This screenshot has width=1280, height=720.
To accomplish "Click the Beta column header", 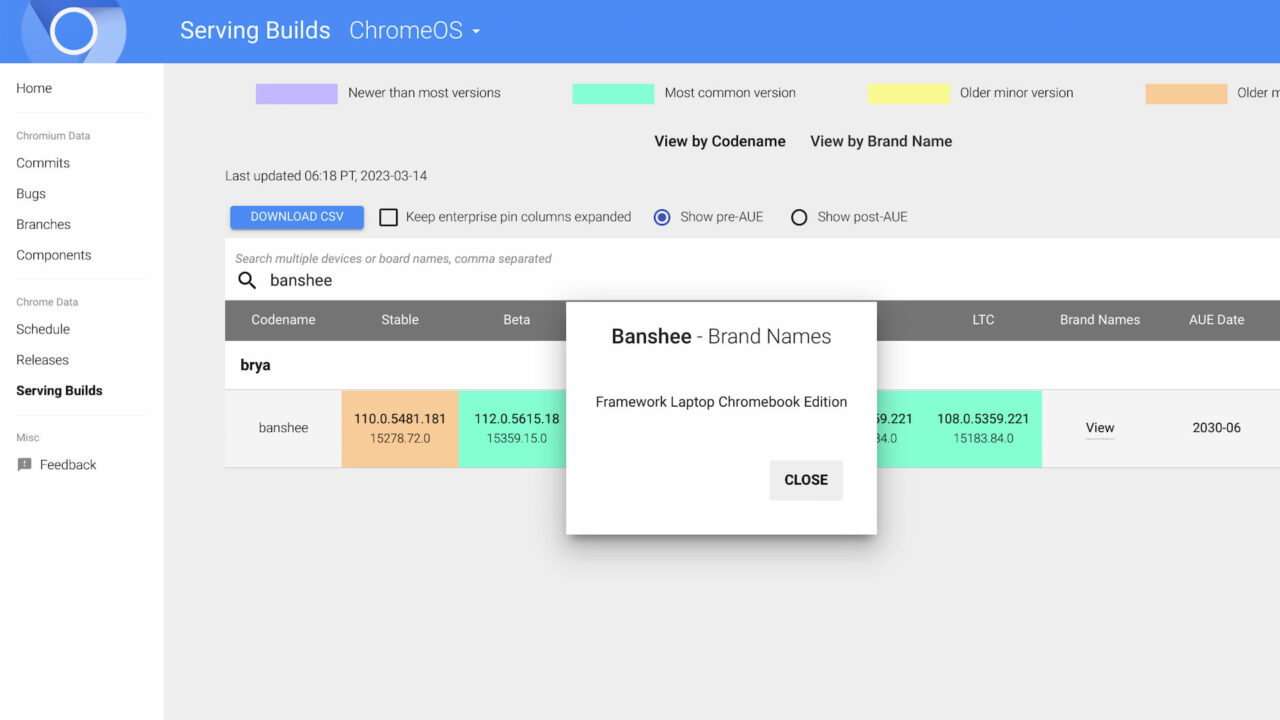I will [517, 320].
